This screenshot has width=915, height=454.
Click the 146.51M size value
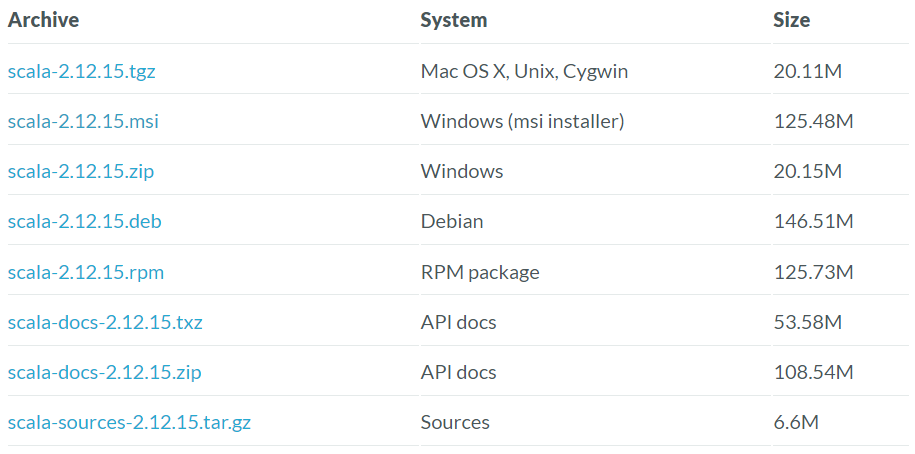point(813,222)
